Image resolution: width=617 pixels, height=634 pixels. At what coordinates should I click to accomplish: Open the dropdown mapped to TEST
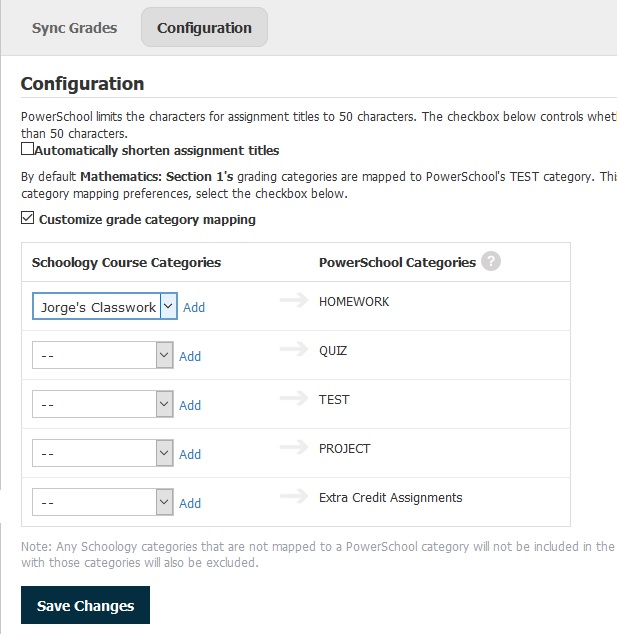[x=102, y=404]
